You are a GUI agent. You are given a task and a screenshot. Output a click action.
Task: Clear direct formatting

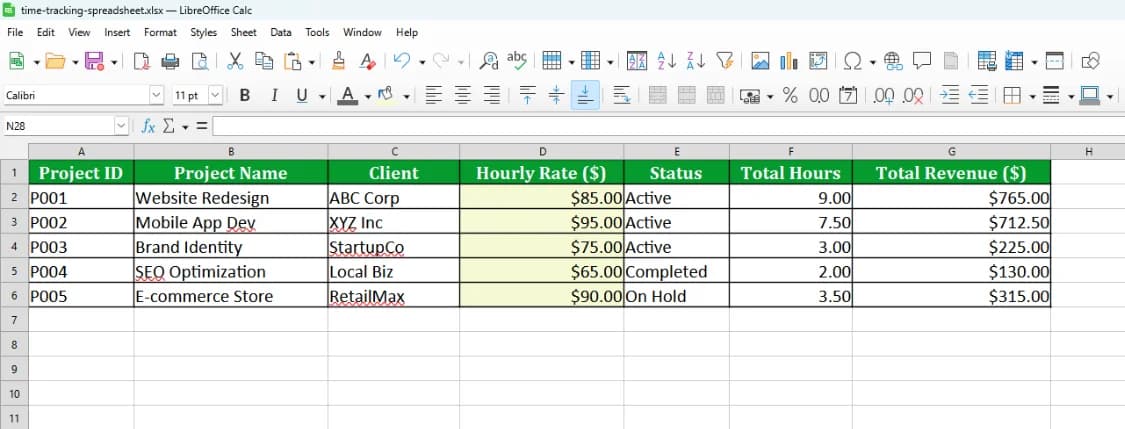tap(367, 61)
